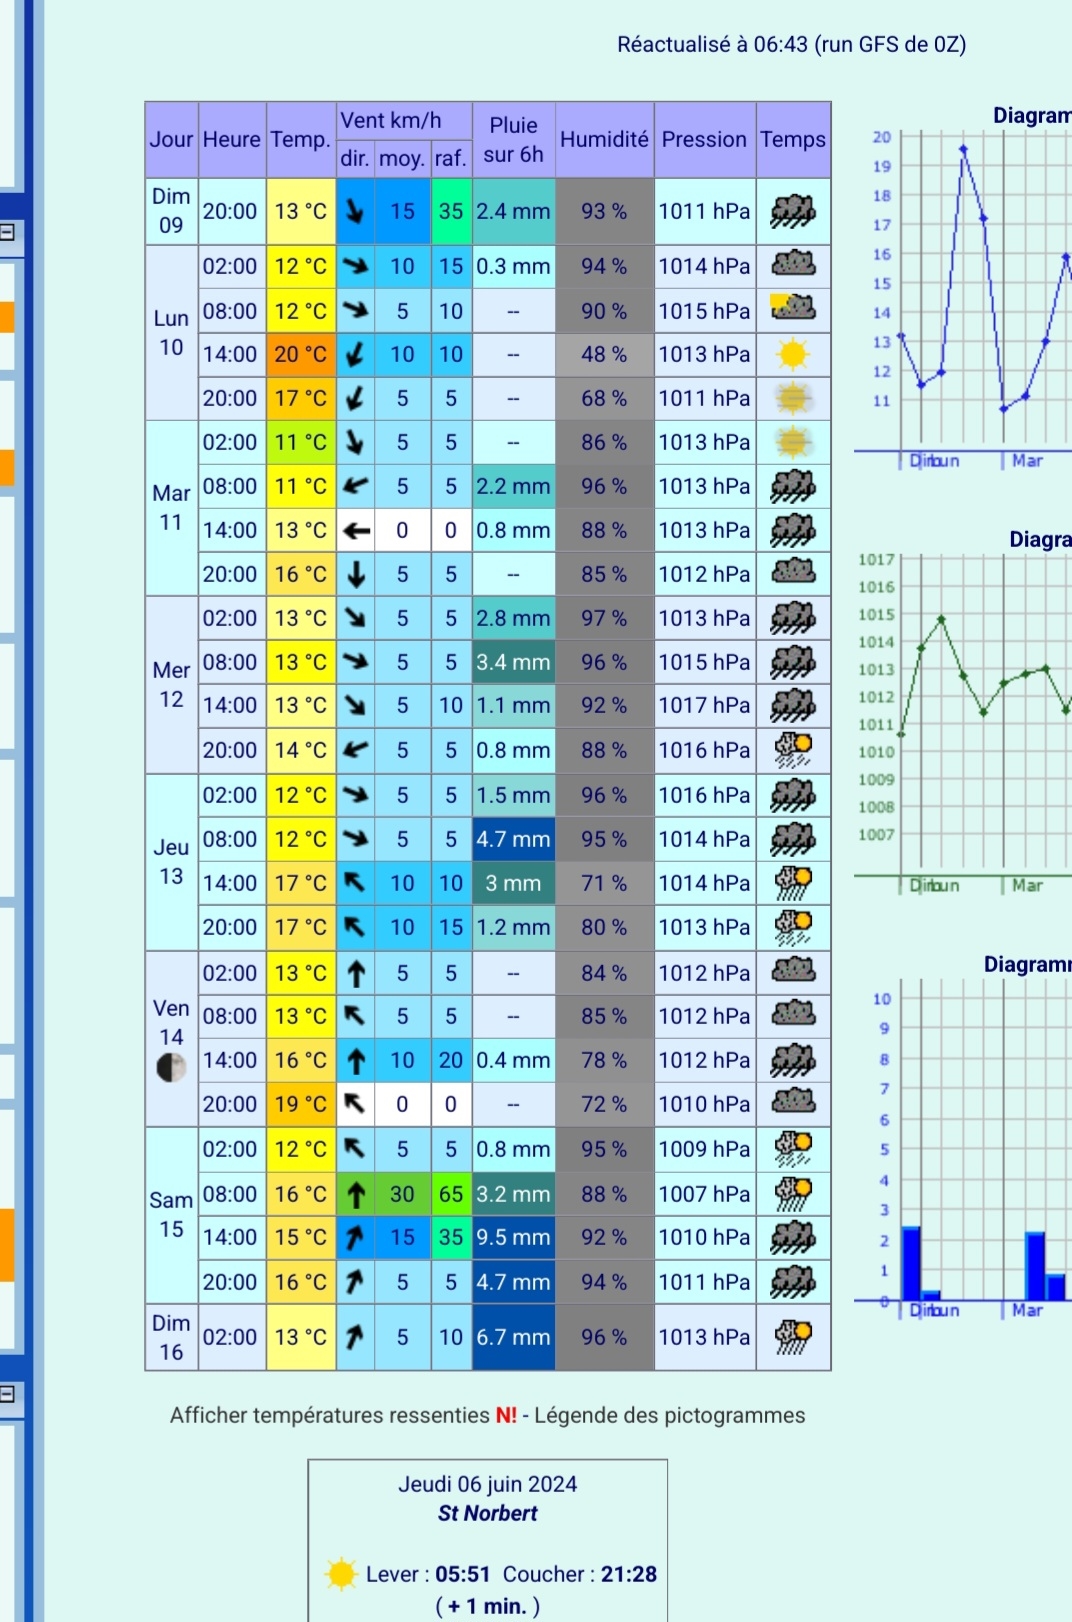Viewport: 1072px width, 1622px height.
Task: Collapse the sidebar section beside the Dim 09 row
Action: [x=7, y=232]
